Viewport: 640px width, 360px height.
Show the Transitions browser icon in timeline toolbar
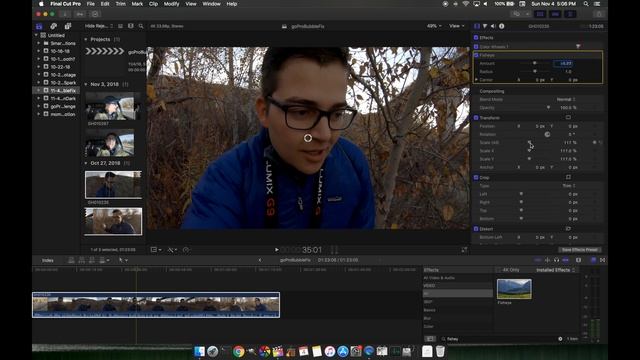(602, 260)
